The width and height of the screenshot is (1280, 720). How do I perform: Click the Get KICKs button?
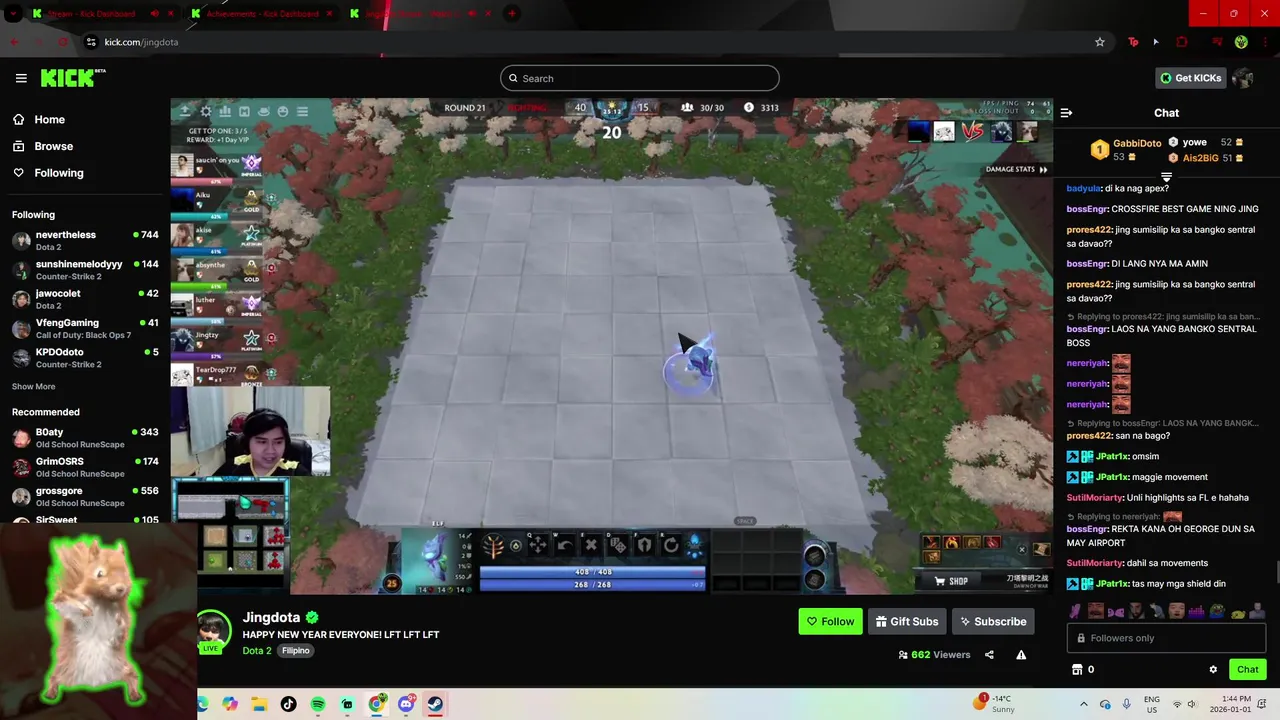click(x=1190, y=78)
